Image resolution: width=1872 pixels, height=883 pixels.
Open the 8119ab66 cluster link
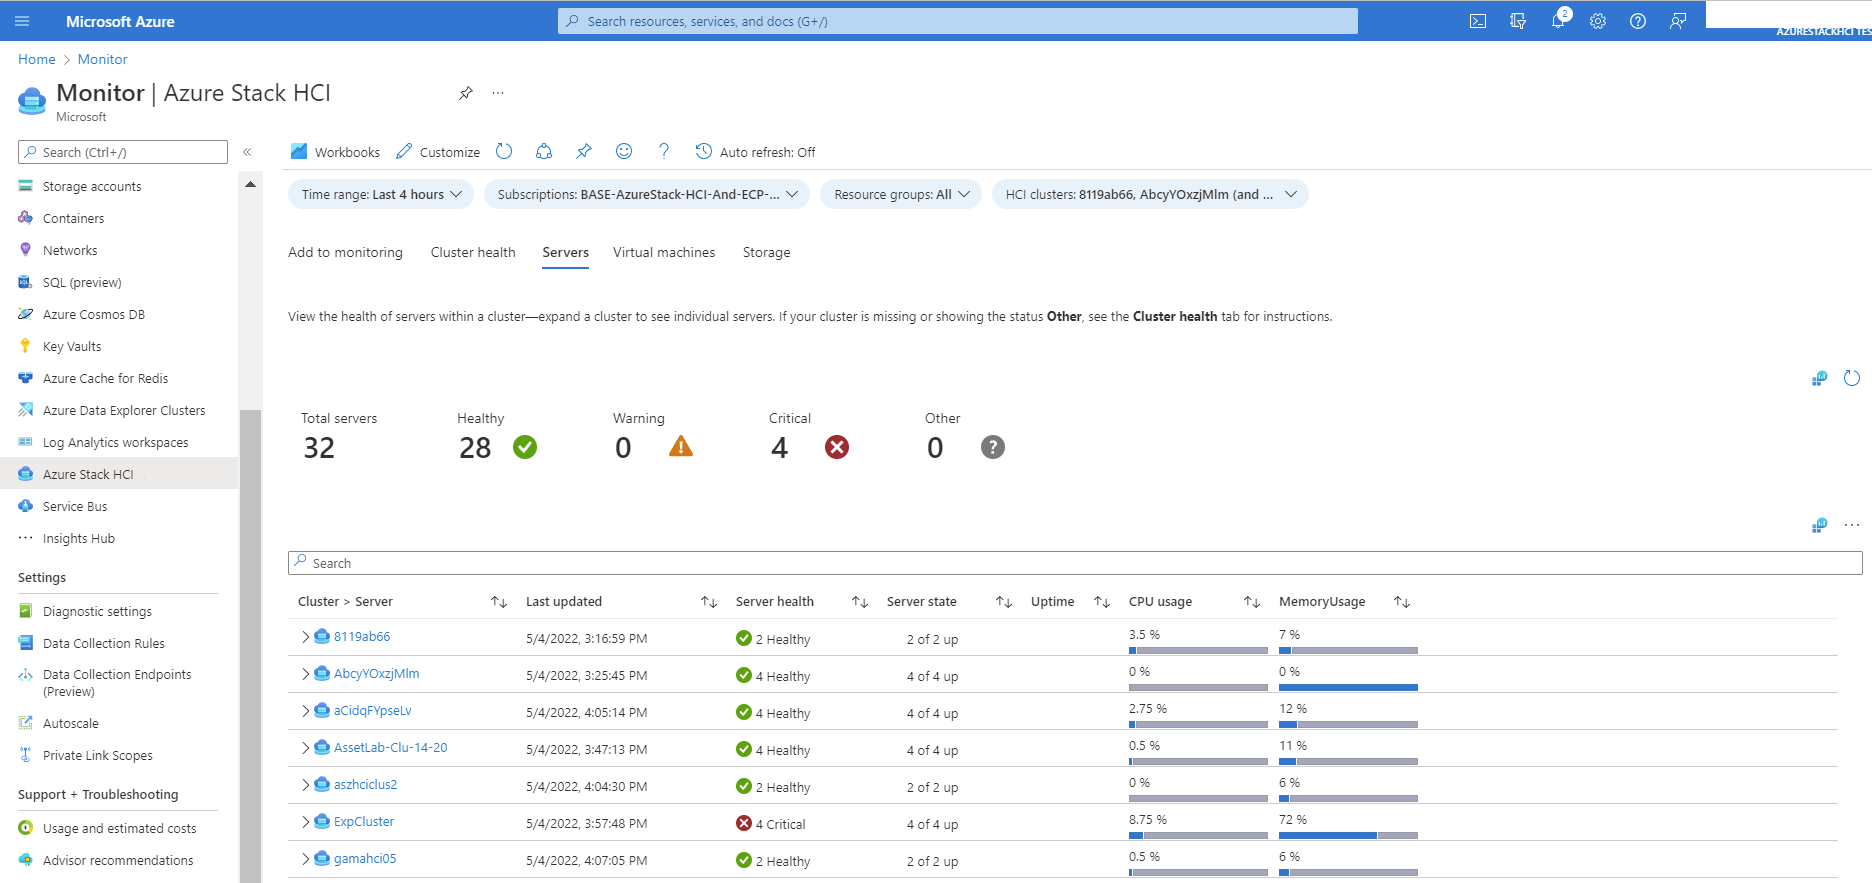(362, 637)
